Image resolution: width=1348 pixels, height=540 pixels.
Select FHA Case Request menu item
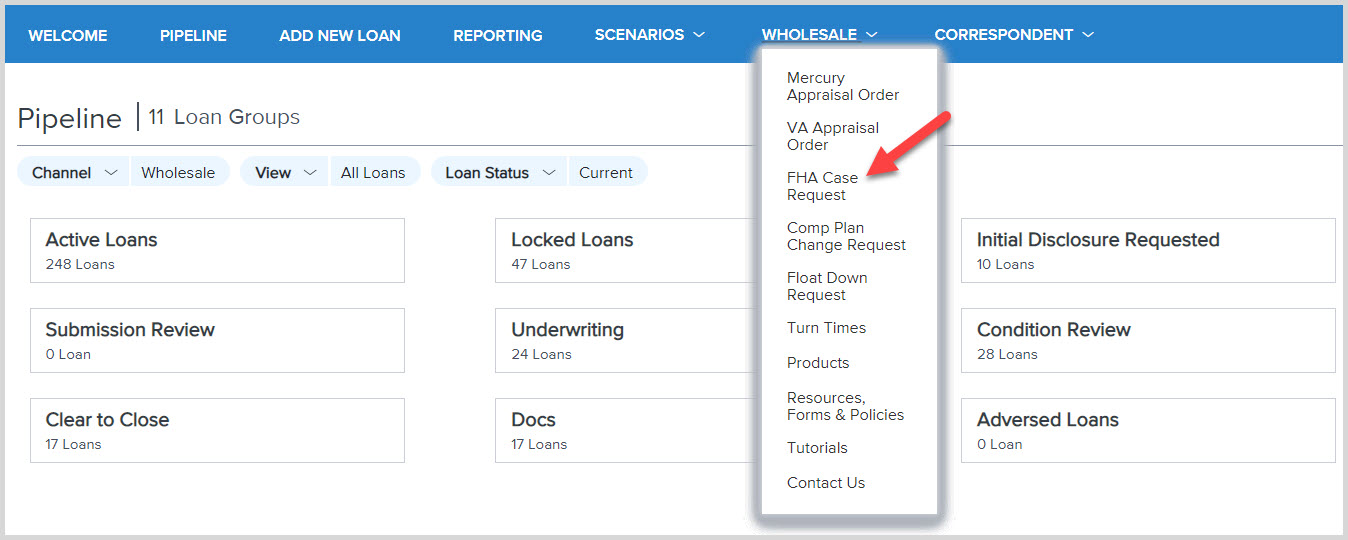pyautogui.click(x=822, y=186)
